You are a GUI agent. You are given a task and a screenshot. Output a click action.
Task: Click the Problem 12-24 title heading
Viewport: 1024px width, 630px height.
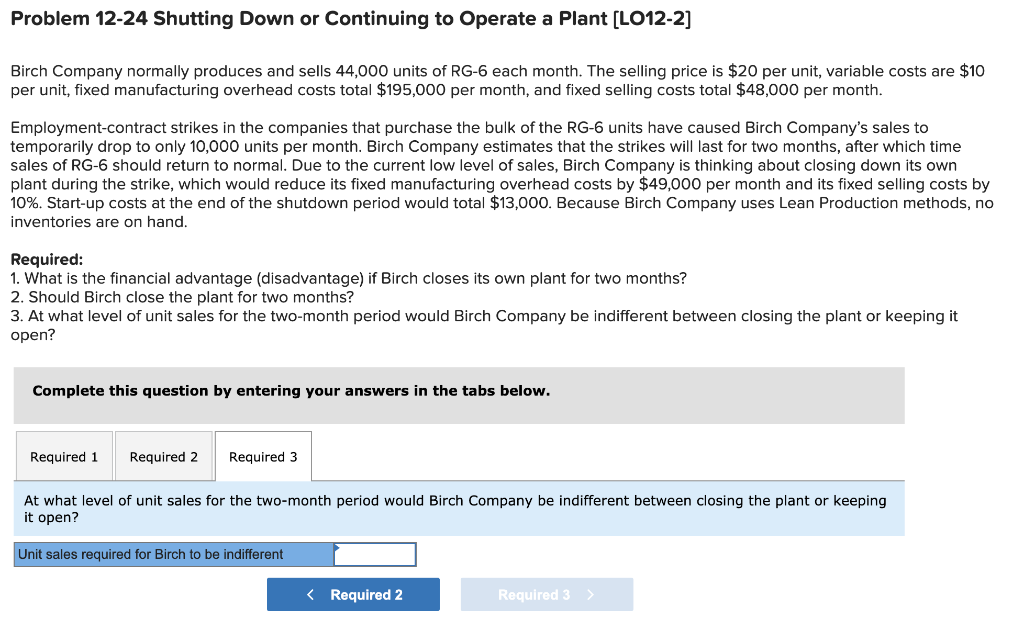tap(351, 18)
